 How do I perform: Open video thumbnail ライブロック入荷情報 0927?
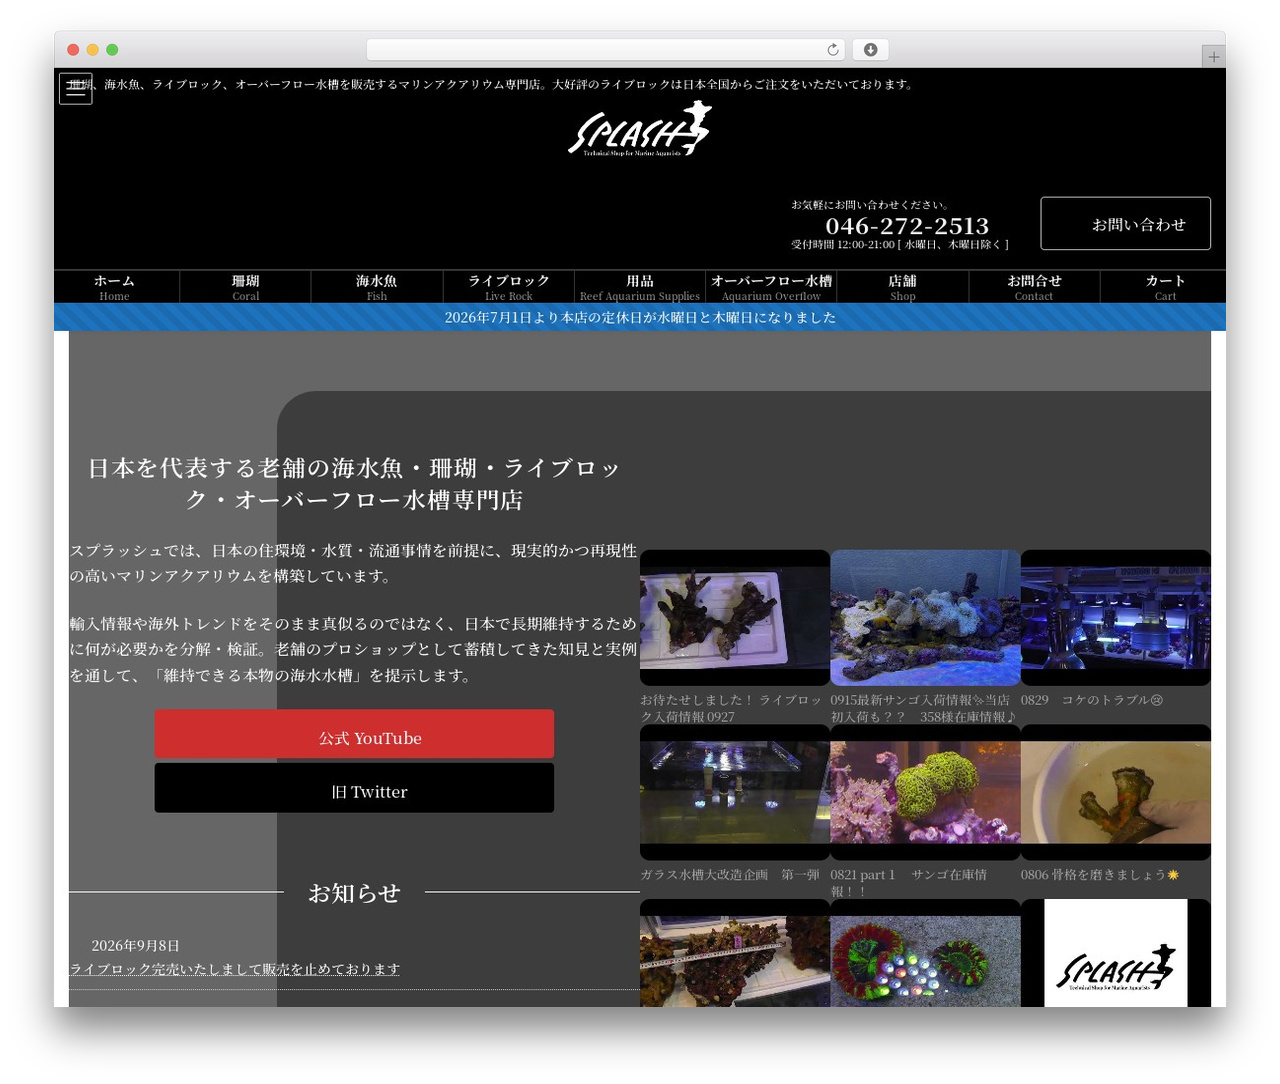pos(735,618)
